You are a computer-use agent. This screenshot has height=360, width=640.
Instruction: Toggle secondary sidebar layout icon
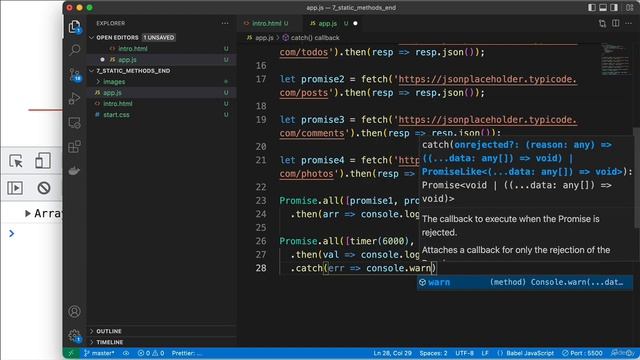(613, 7)
